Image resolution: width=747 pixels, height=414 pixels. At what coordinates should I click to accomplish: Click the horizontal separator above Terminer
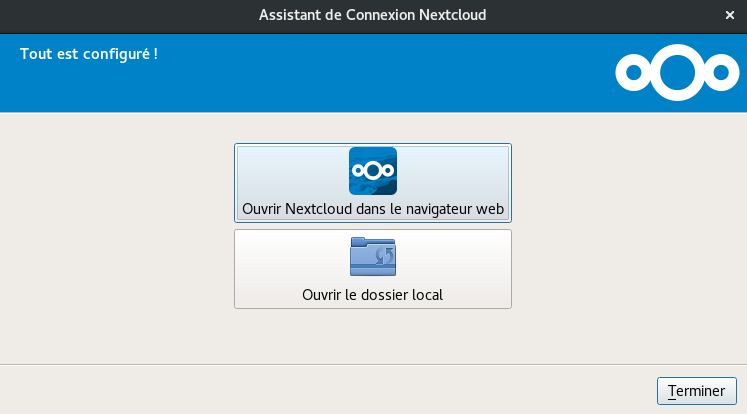[372, 364]
